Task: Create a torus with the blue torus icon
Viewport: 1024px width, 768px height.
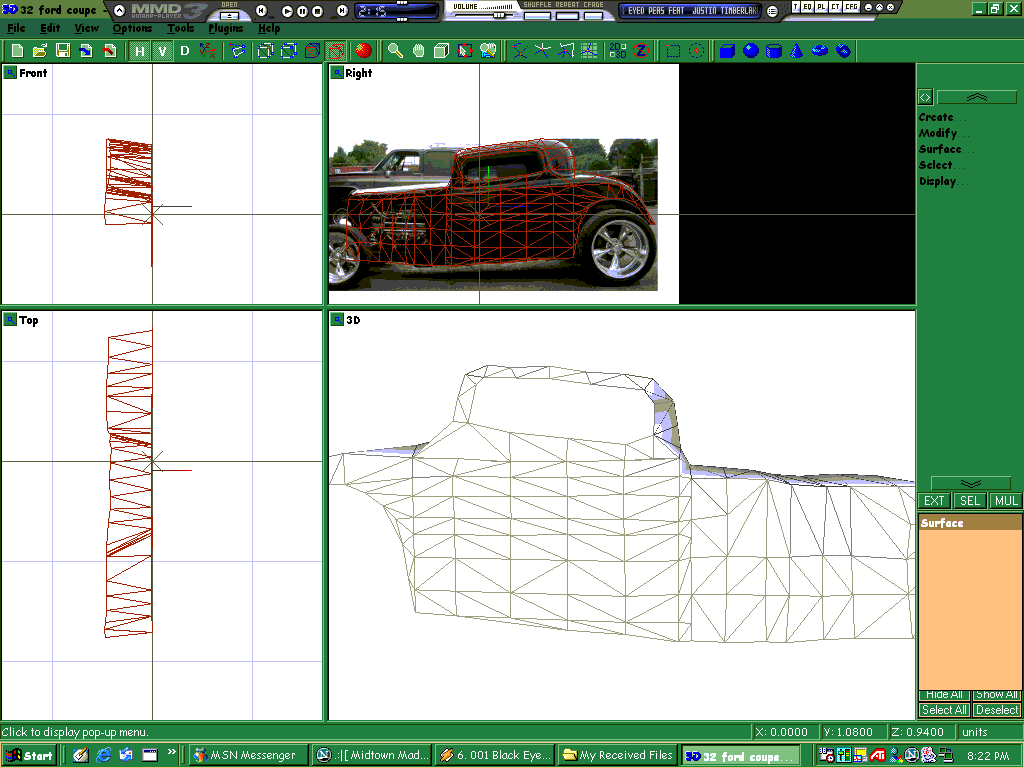Action: [820, 51]
